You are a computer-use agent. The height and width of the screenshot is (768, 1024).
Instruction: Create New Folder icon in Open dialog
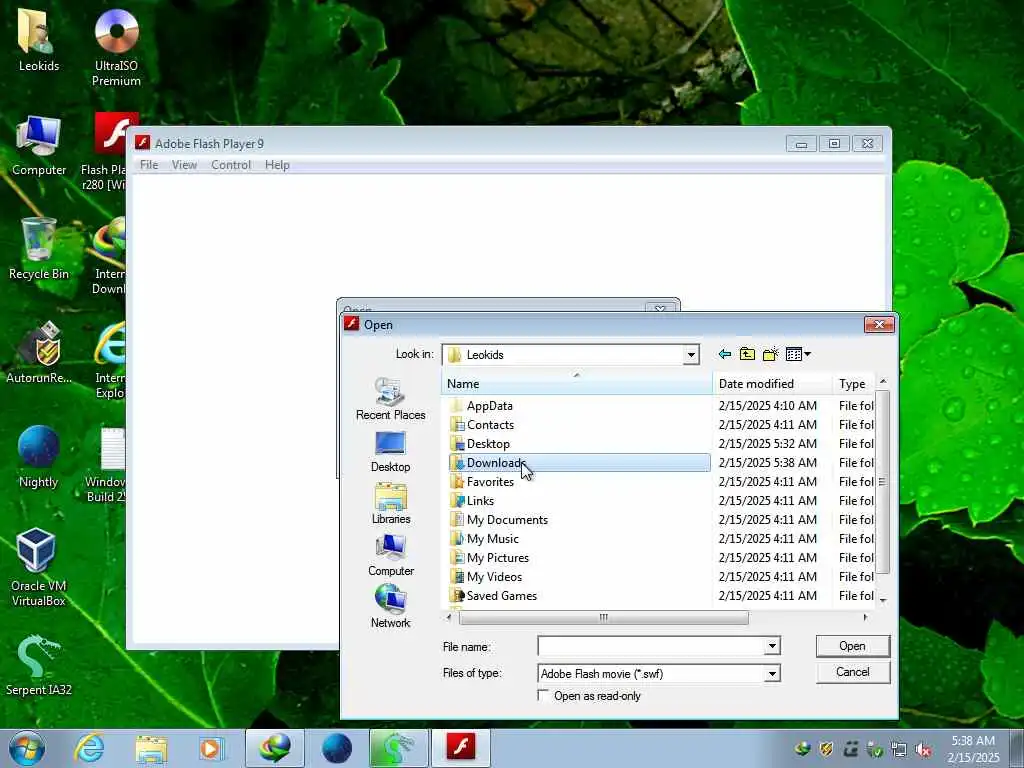(771, 354)
